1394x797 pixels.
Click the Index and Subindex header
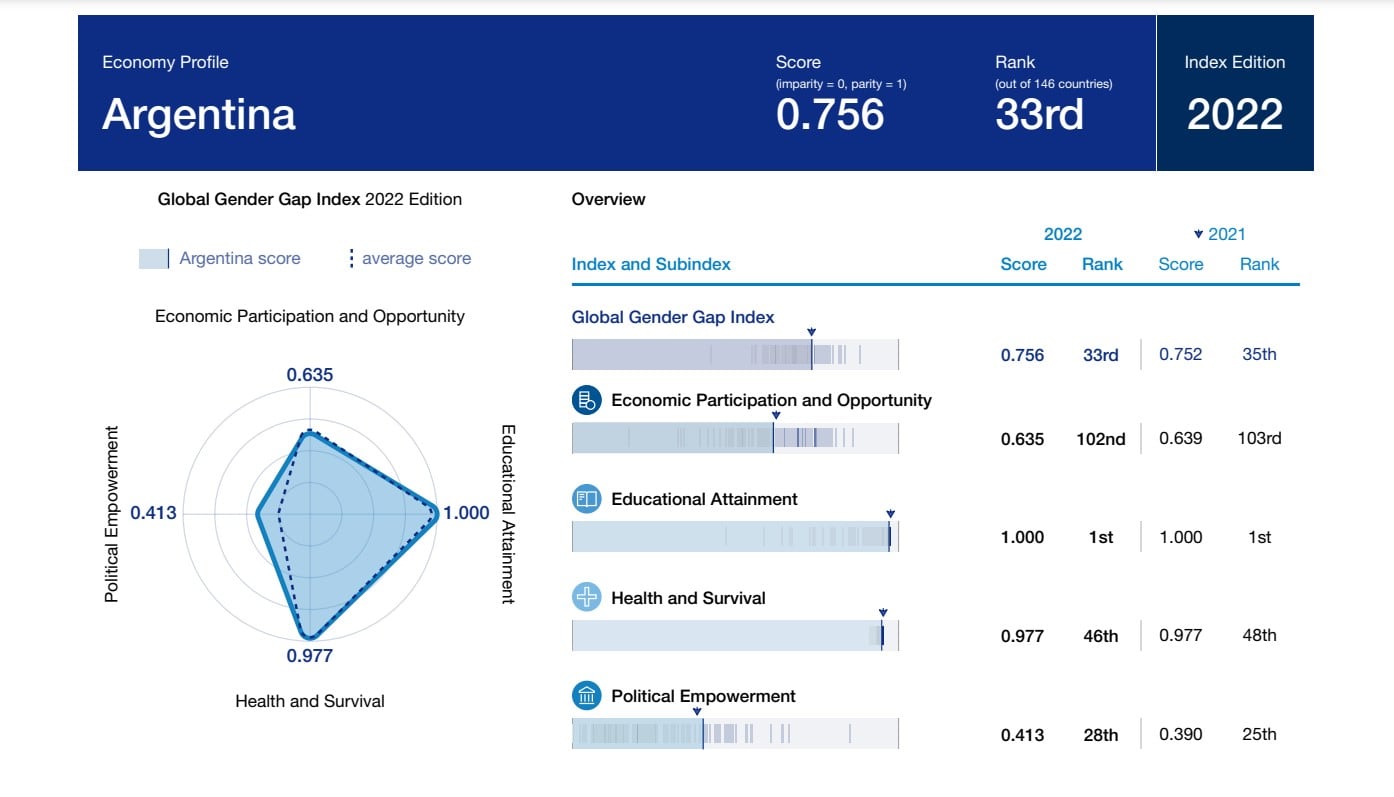[651, 264]
